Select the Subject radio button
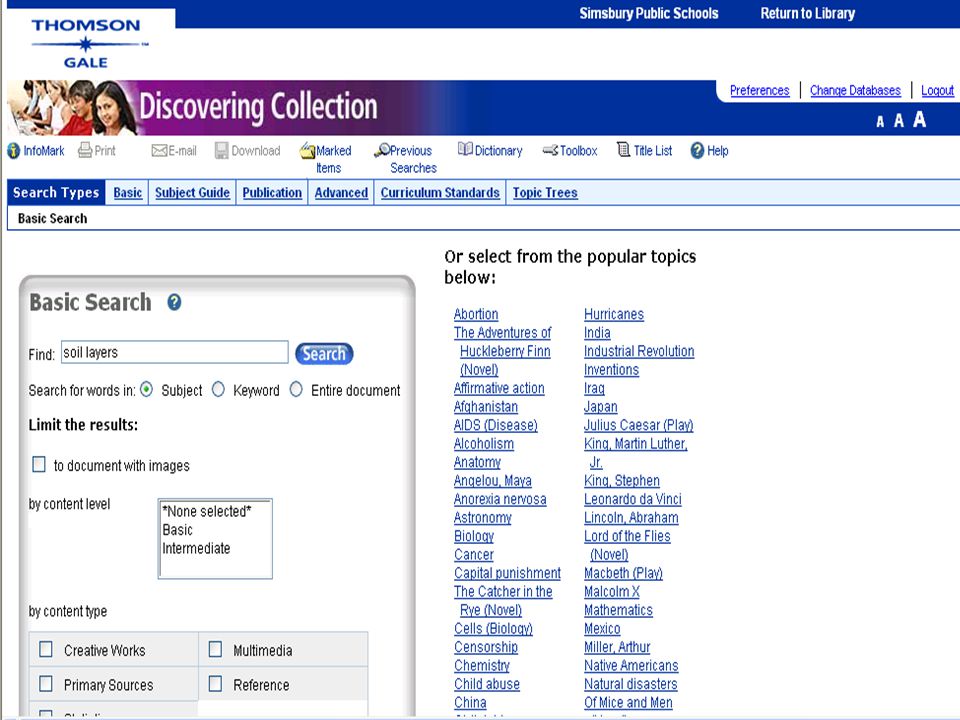Image resolution: width=960 pixels, height=720 pixels. coord(146,389)
